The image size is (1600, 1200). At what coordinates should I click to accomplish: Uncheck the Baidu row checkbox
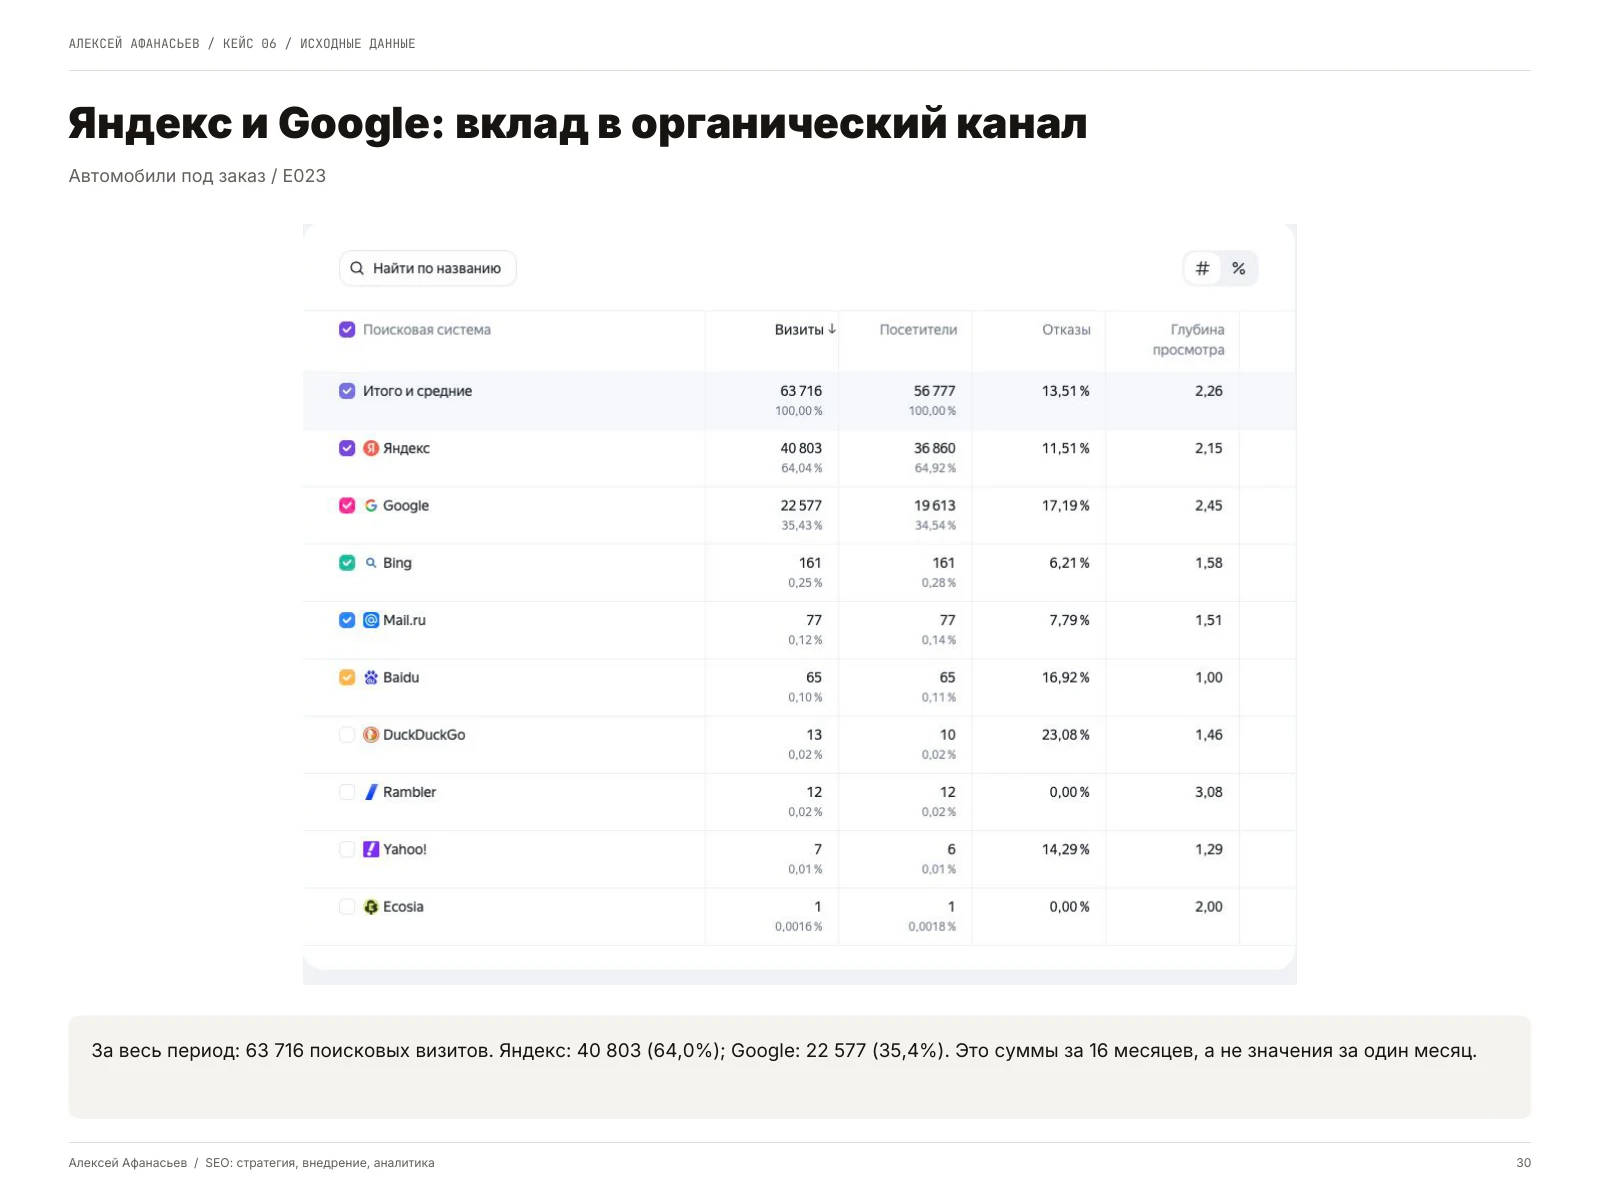(347, 677)
